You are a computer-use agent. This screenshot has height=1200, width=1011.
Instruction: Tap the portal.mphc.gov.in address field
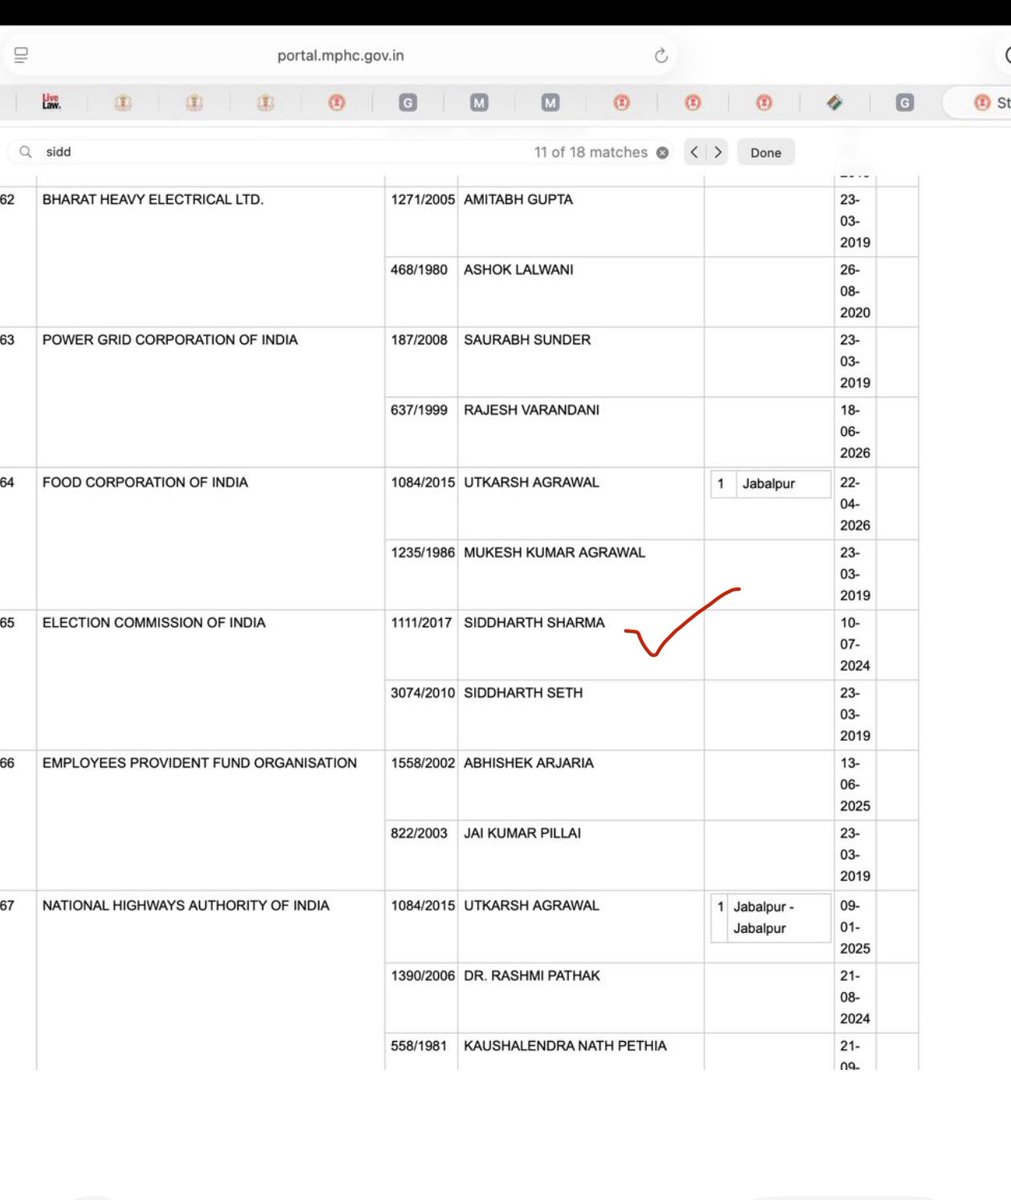pyautogui.click(x=341, y=56)
